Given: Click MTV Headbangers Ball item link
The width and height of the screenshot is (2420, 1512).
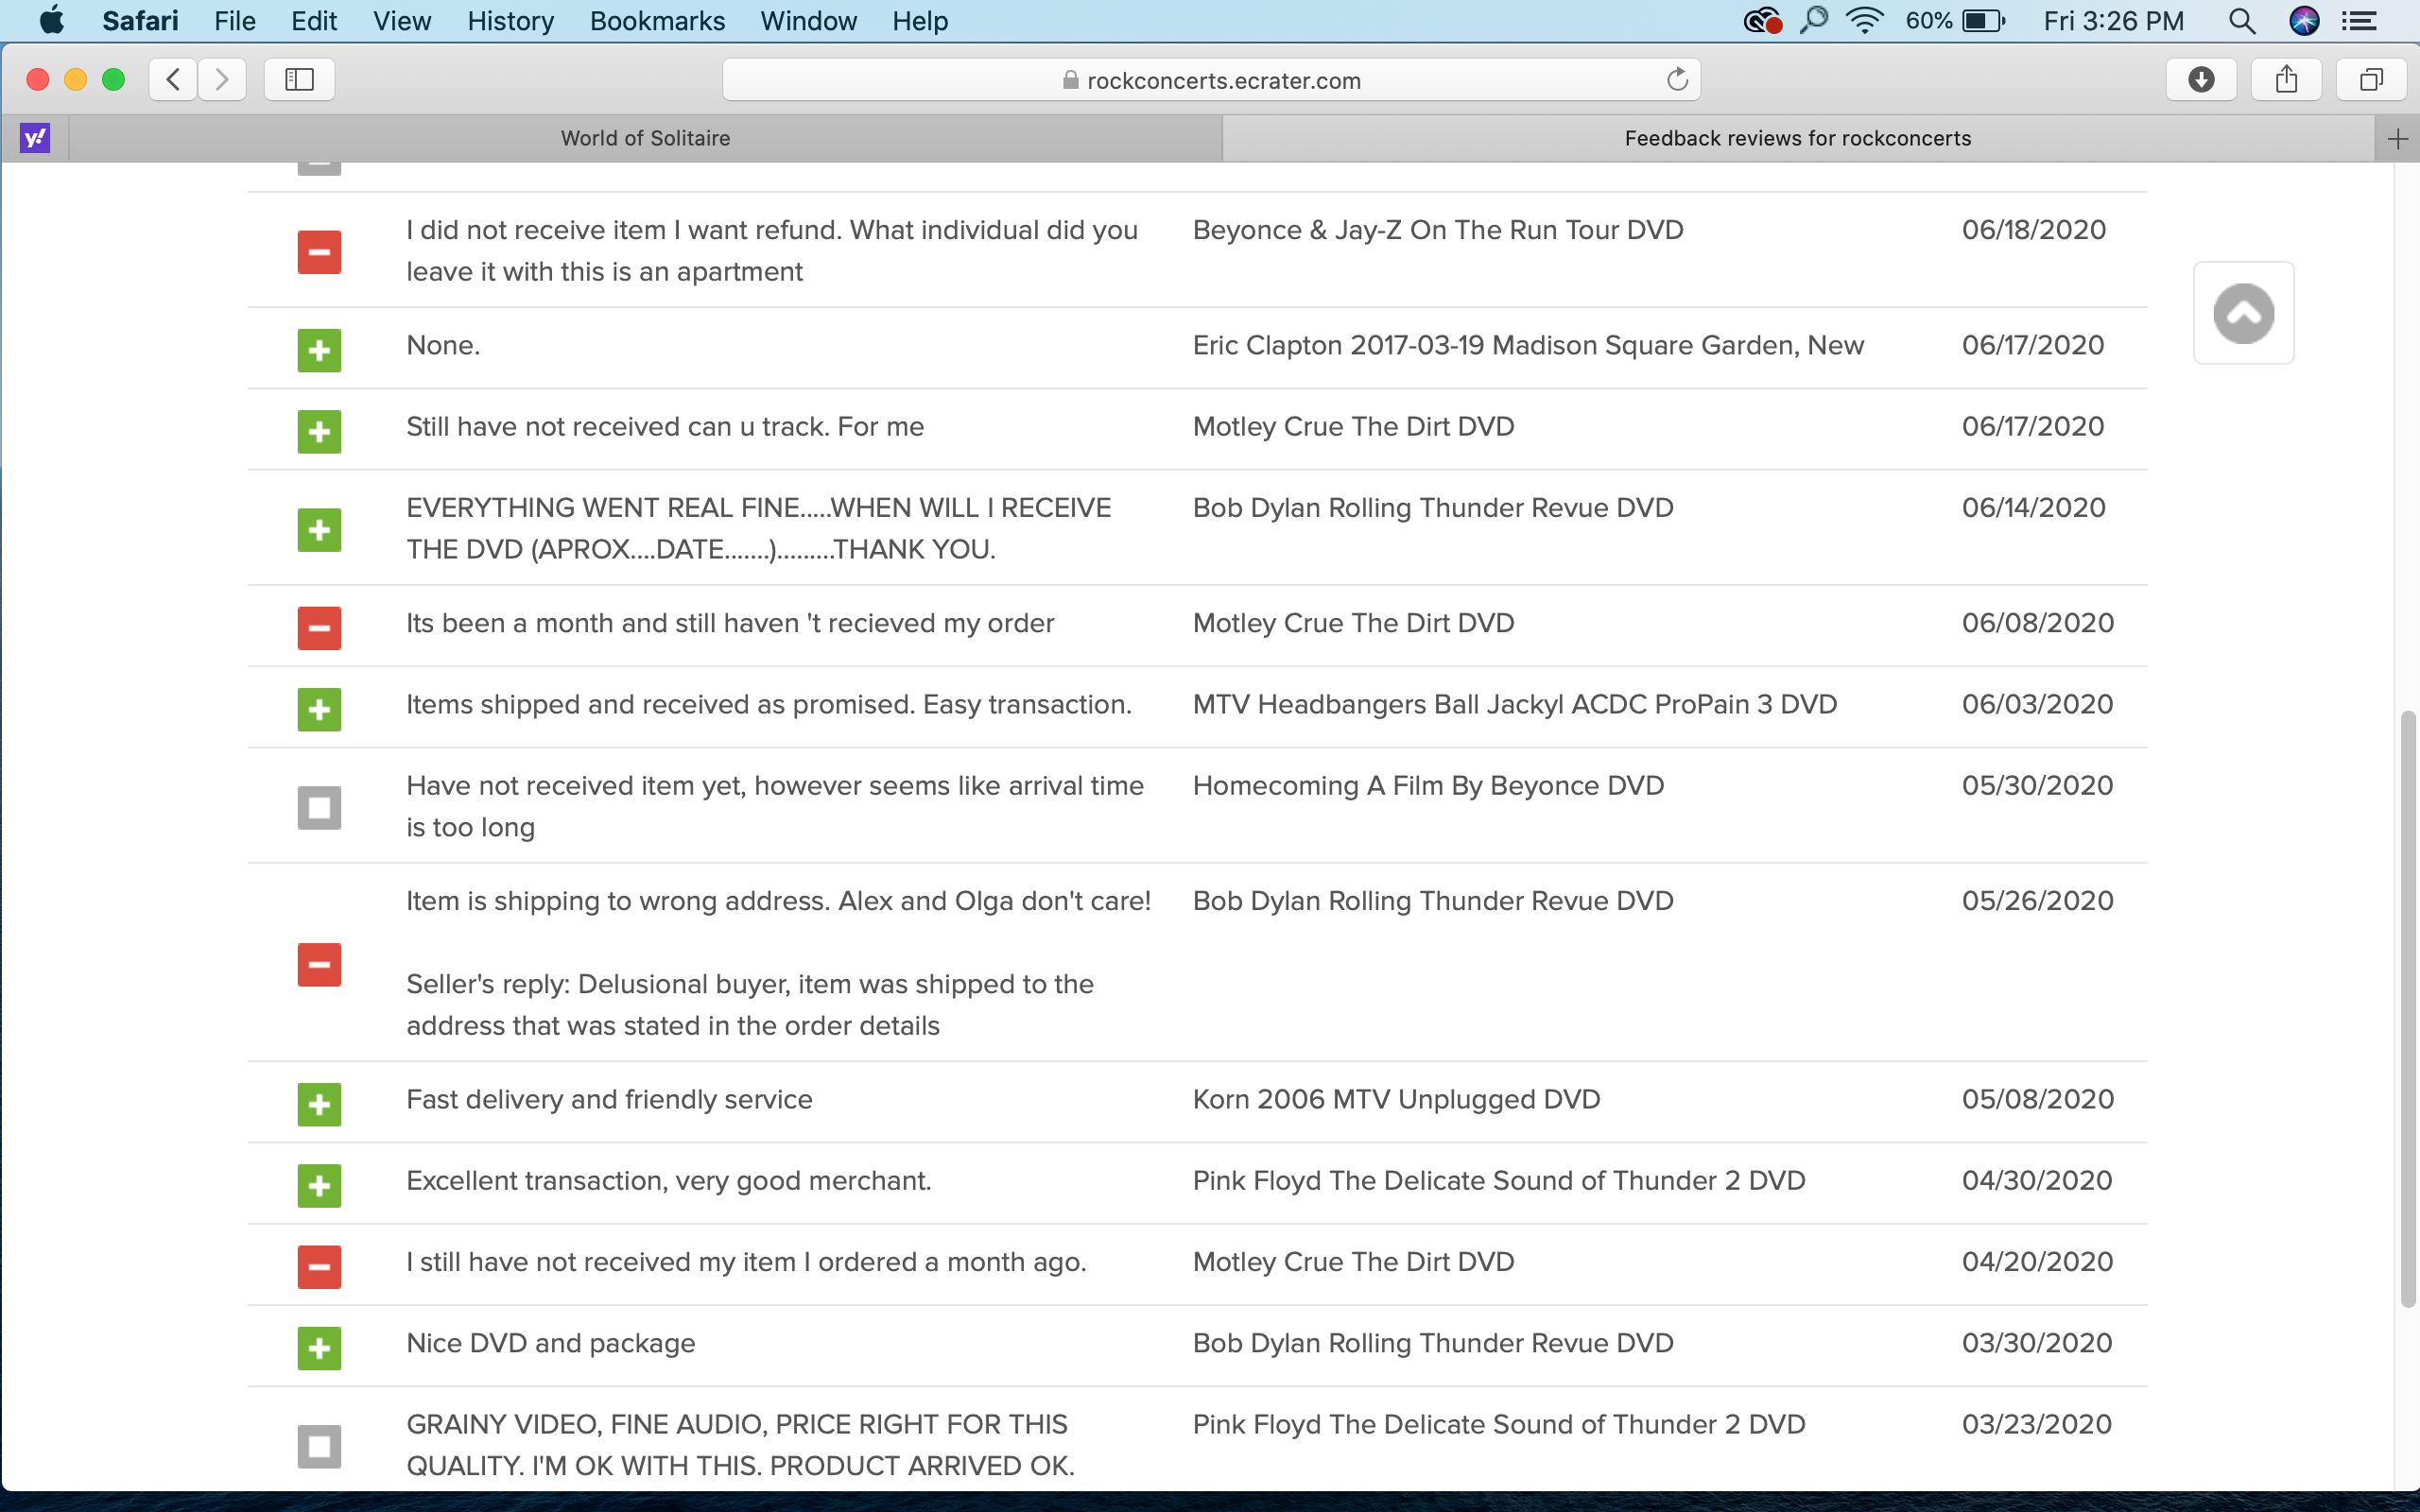Looking at the screenshot, I should click(1514, 704).
